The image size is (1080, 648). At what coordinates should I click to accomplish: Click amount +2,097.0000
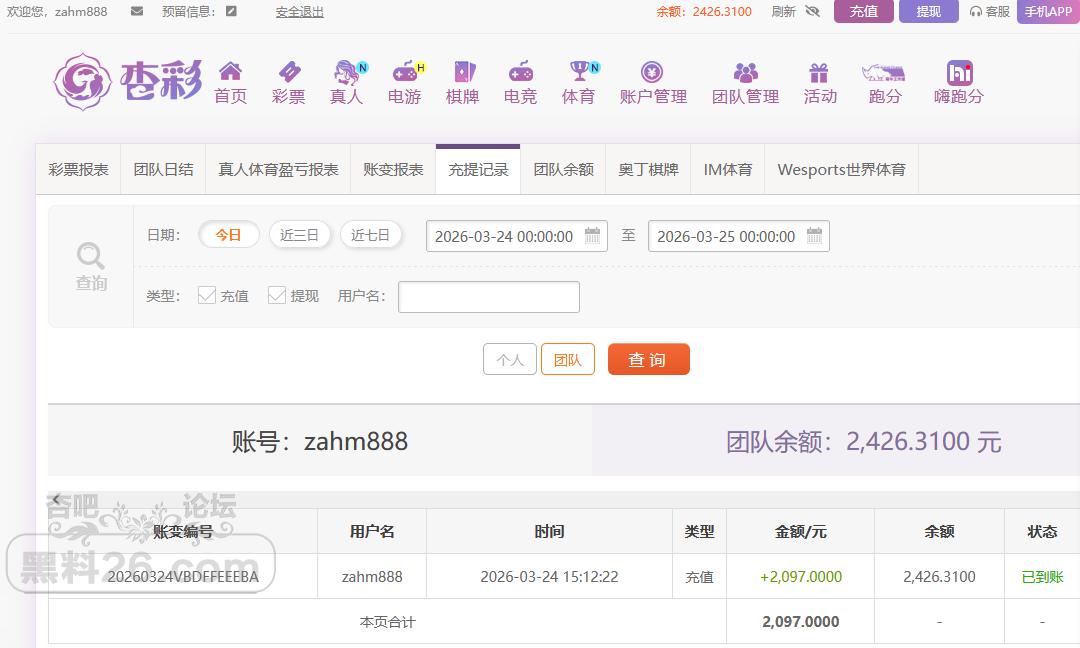(800, 577)
